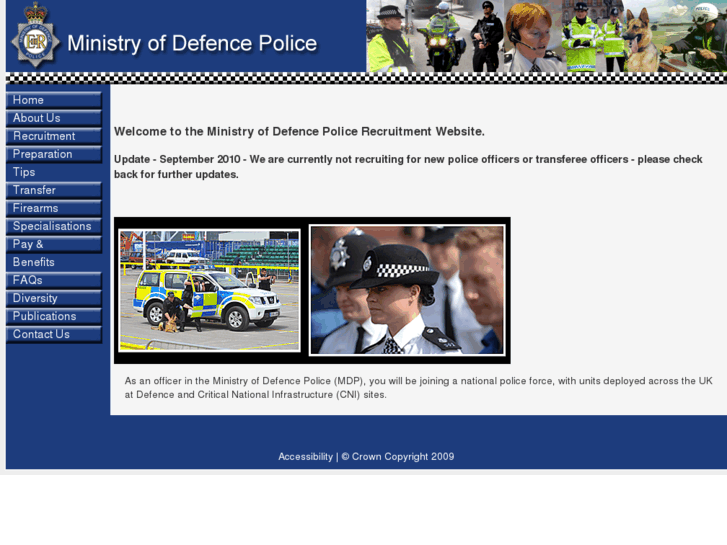Open the Contact Us page
The image size is (727, 545).
coord(54,334)
